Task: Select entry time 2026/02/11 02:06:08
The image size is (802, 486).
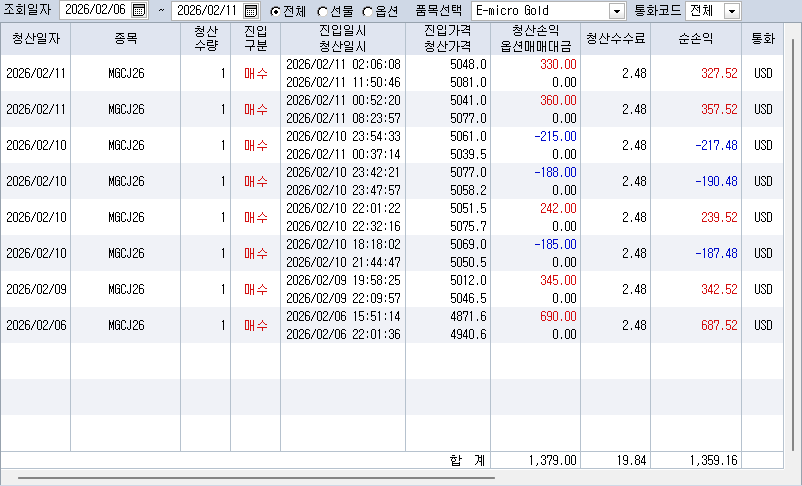Action: click(x=343, y=64)
